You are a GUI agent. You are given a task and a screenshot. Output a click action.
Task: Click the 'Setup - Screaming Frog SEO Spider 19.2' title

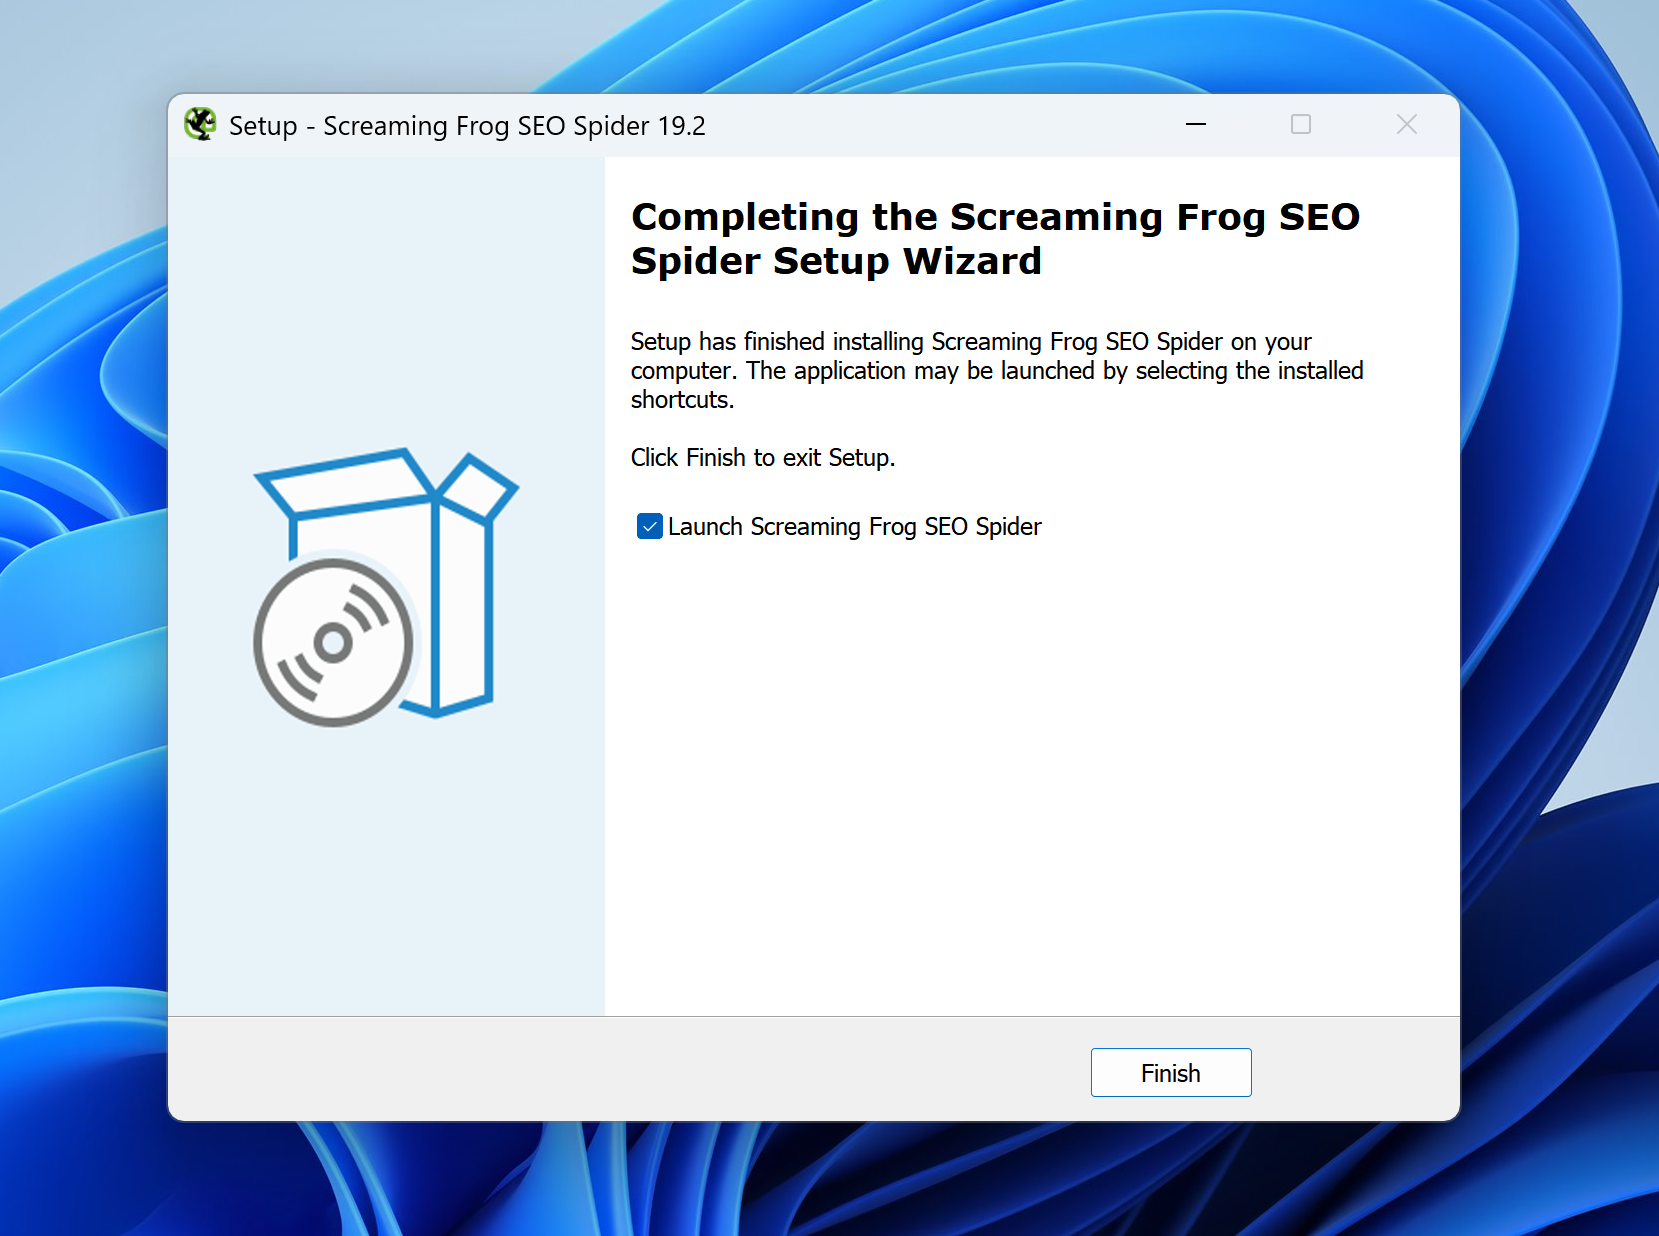[467, 126]
